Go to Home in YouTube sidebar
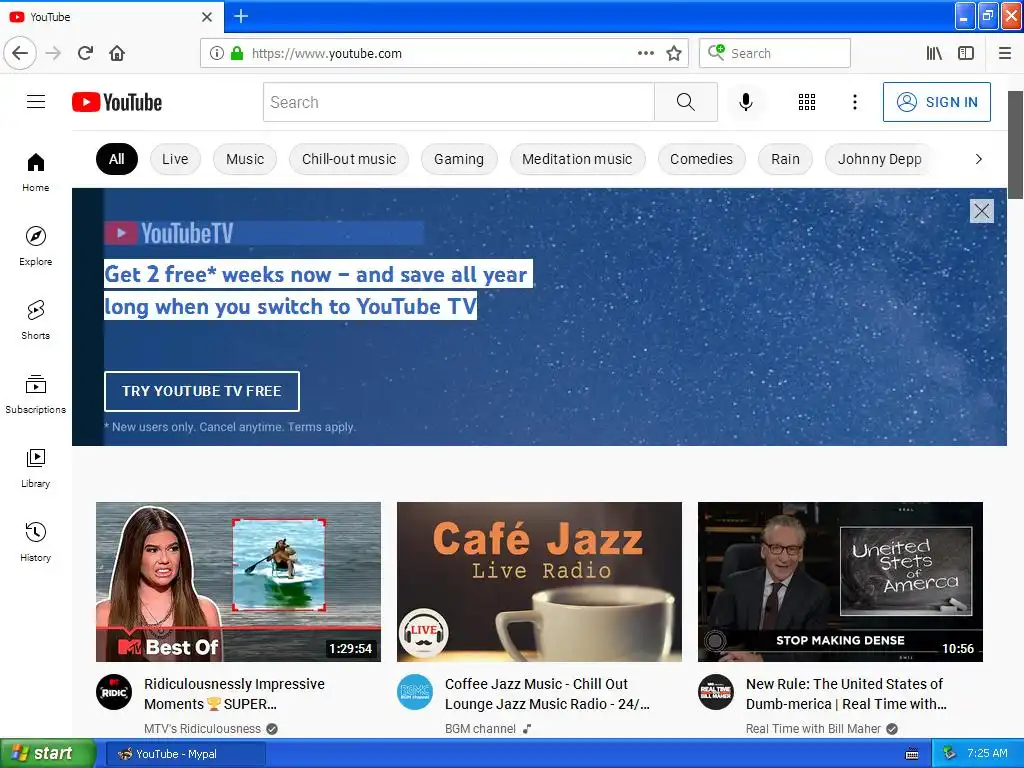This screenshot has width=1024, height=768. 35,172
